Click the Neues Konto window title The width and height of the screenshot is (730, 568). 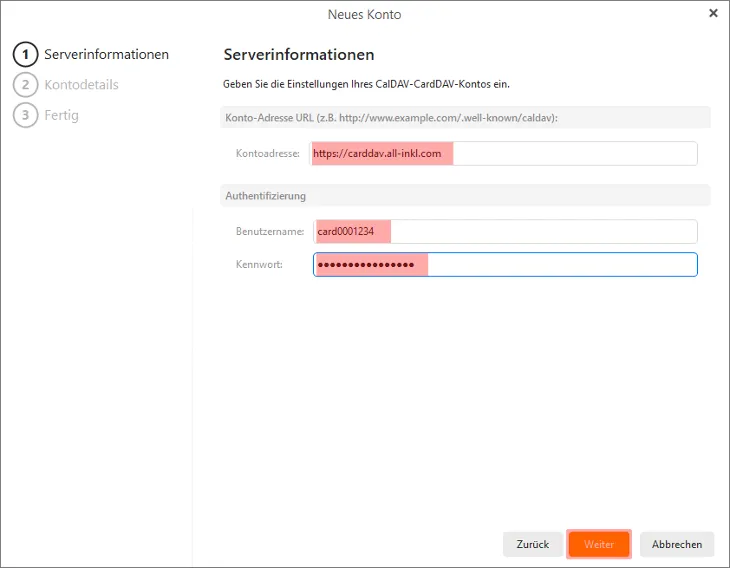coord(365,14)
